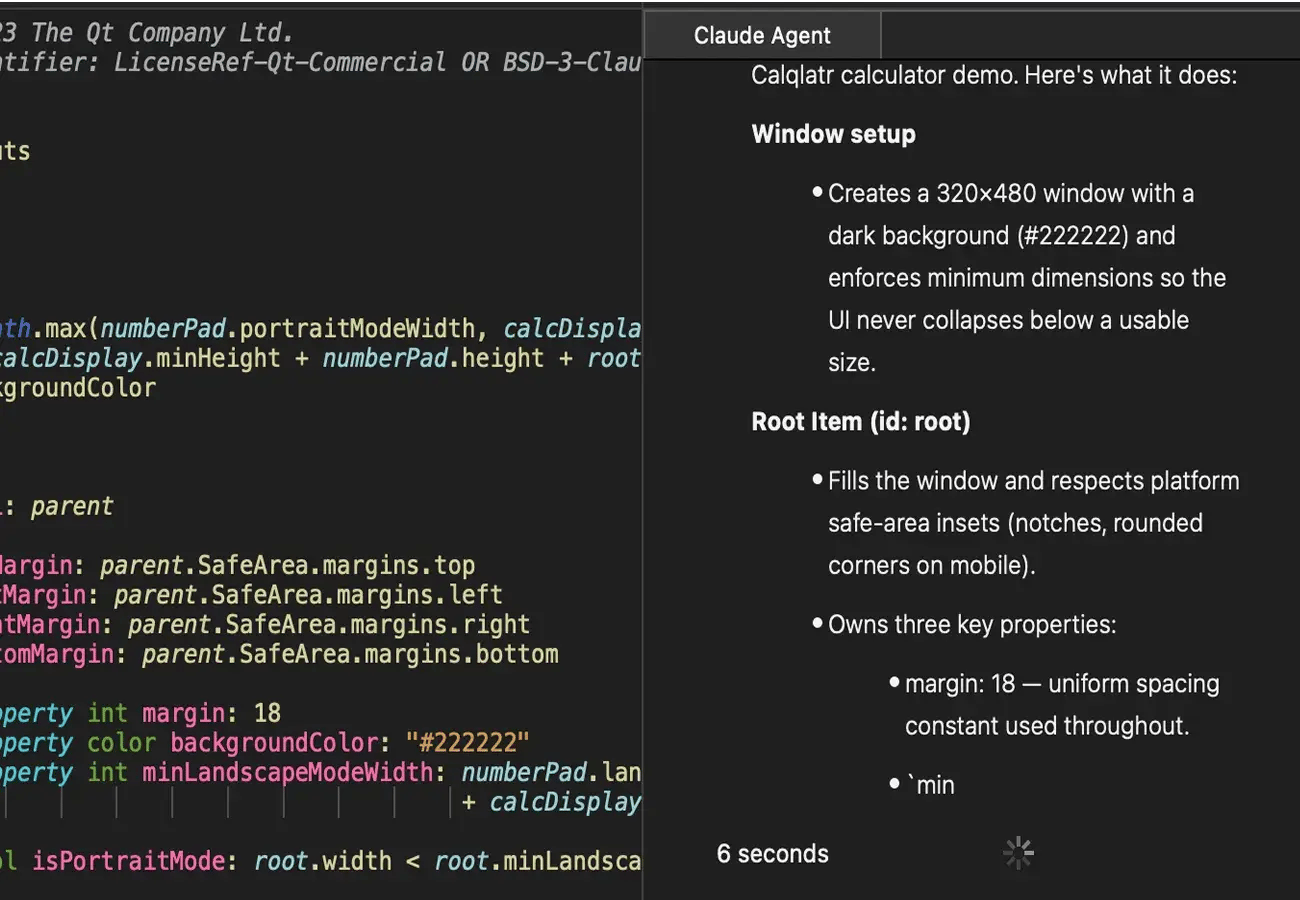Image resolution: width=1300 pixels, height=900 pixels.
Task: Click 'numberPad.portraitModeWidth' in code
Action: click(288, 329)
